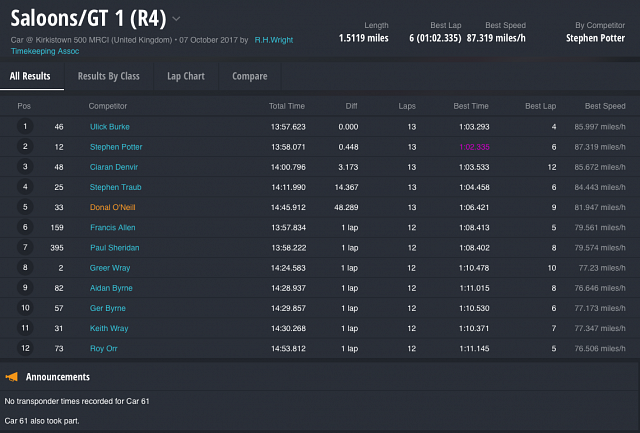Open competitor Stephen Potter in results table
This screenshot has width=640, height=433.
(x=116, y=147)
